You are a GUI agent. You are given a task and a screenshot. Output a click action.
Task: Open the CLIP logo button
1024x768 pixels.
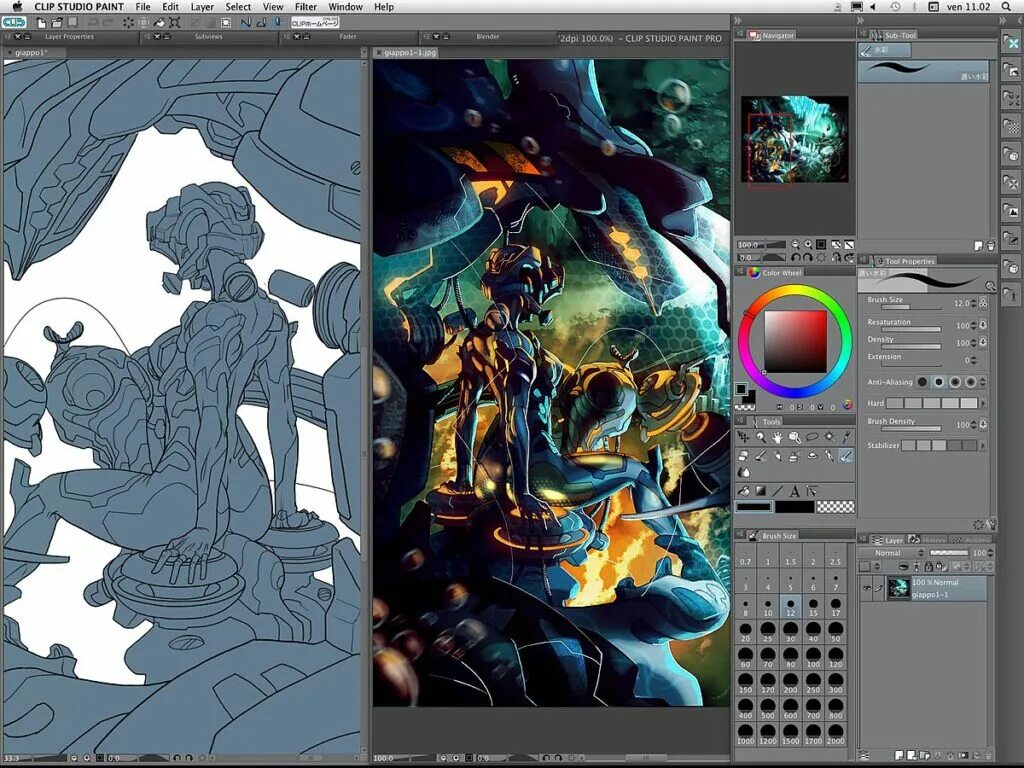point(14,22)
